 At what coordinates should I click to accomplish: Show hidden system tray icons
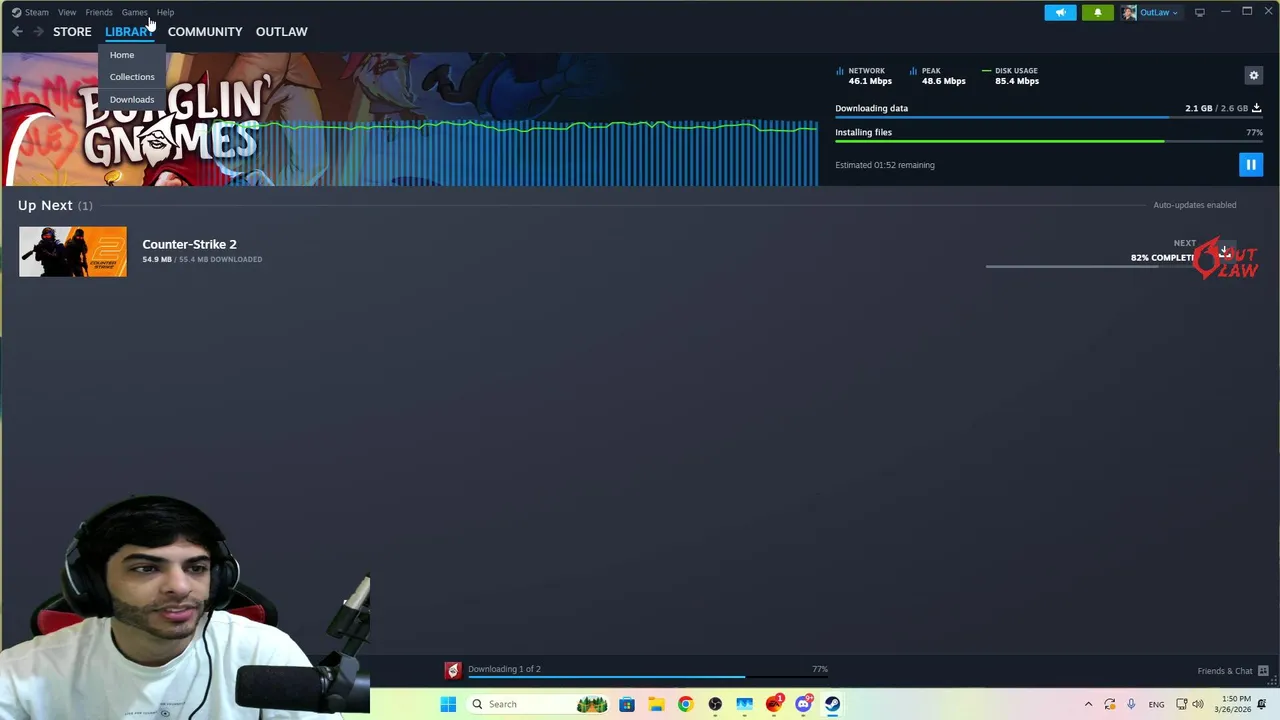[1088, 704]
